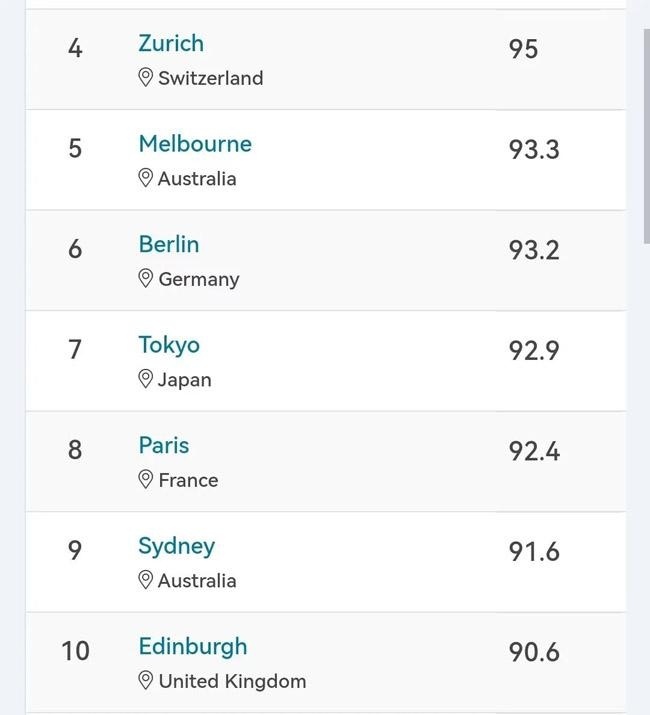Click rank number 8 in Paris row
The image size is (650, 715).
coord(75,450)
